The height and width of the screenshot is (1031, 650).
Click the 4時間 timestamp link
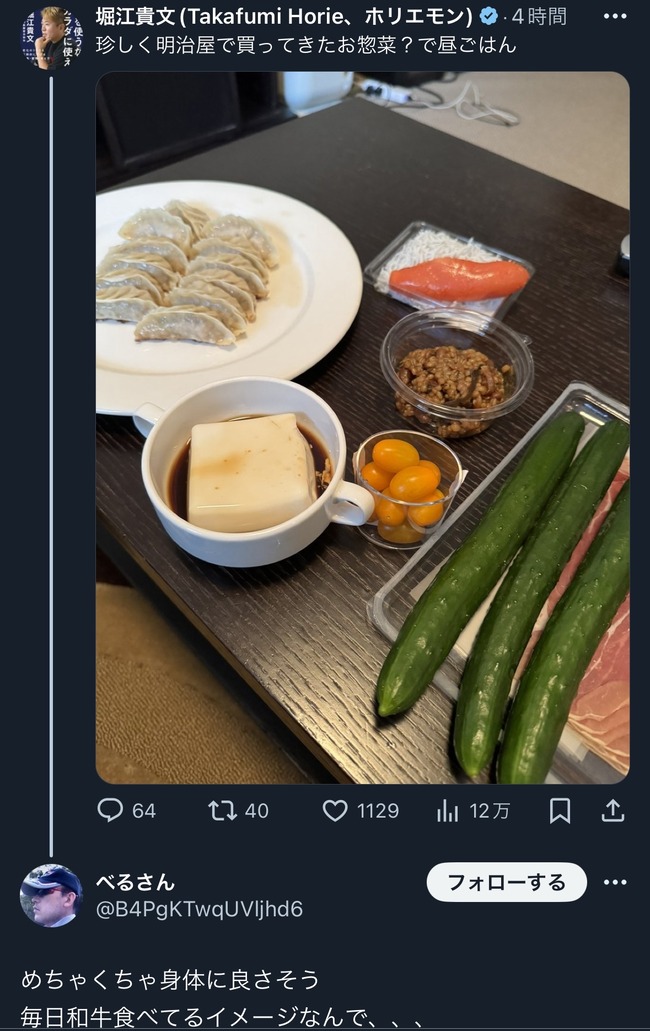[x=540, y=16]
